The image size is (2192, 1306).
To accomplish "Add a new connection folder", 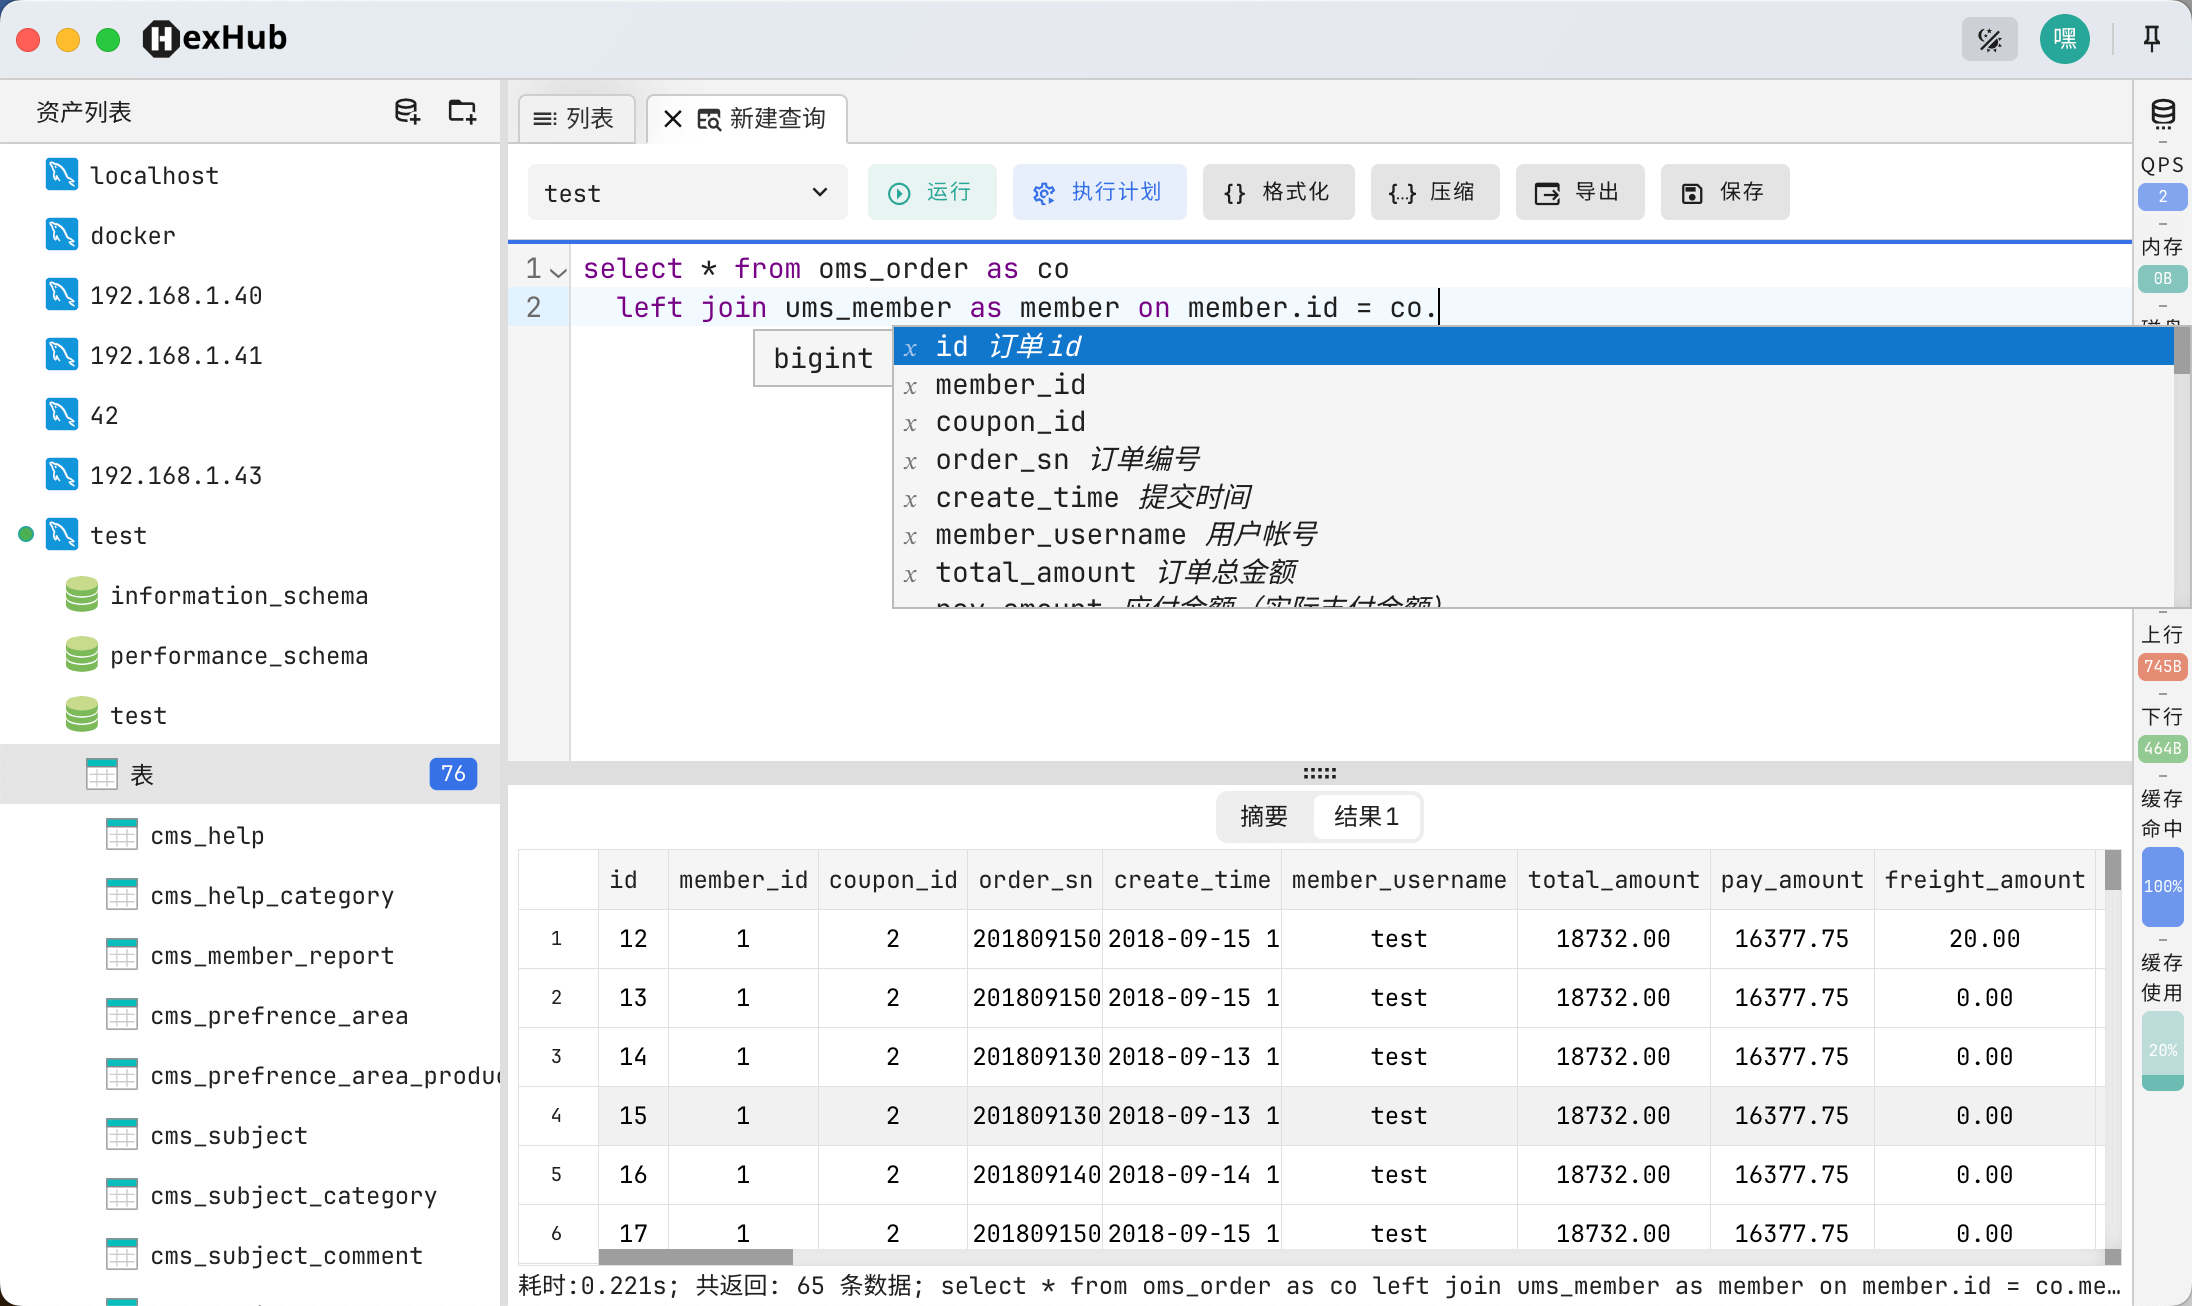I will (x=461, y=111).
